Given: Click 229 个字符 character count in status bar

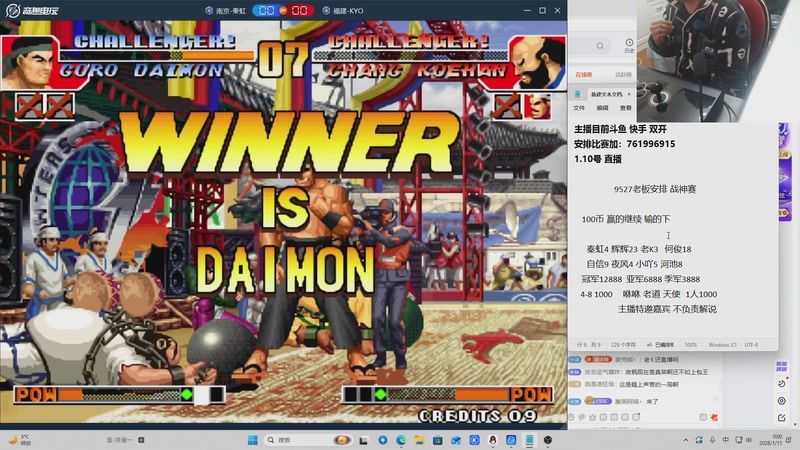Looking at the screenshot, I should 623,345.
